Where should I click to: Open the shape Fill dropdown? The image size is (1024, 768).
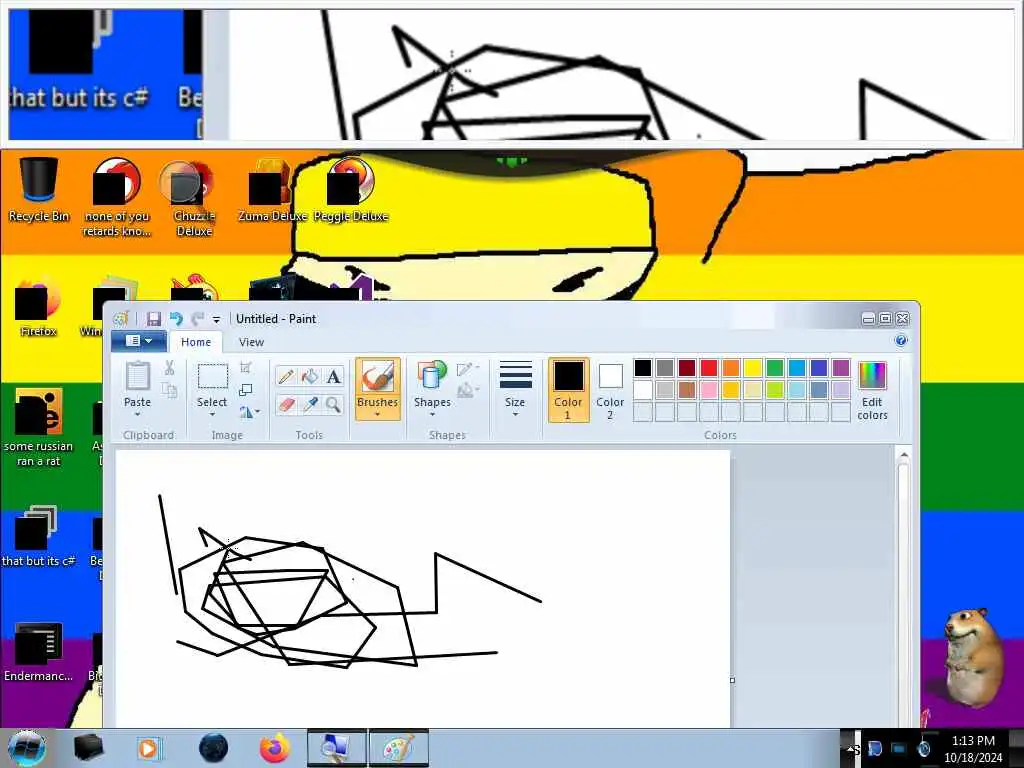468,391
